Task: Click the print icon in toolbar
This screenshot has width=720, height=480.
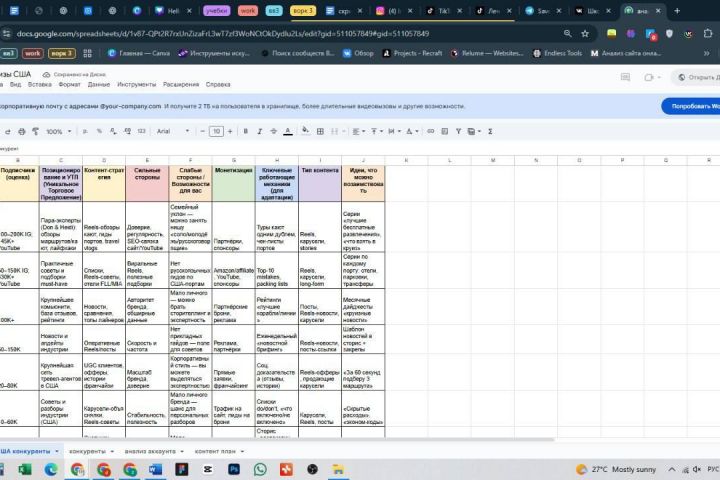Action: click(22, 131)
